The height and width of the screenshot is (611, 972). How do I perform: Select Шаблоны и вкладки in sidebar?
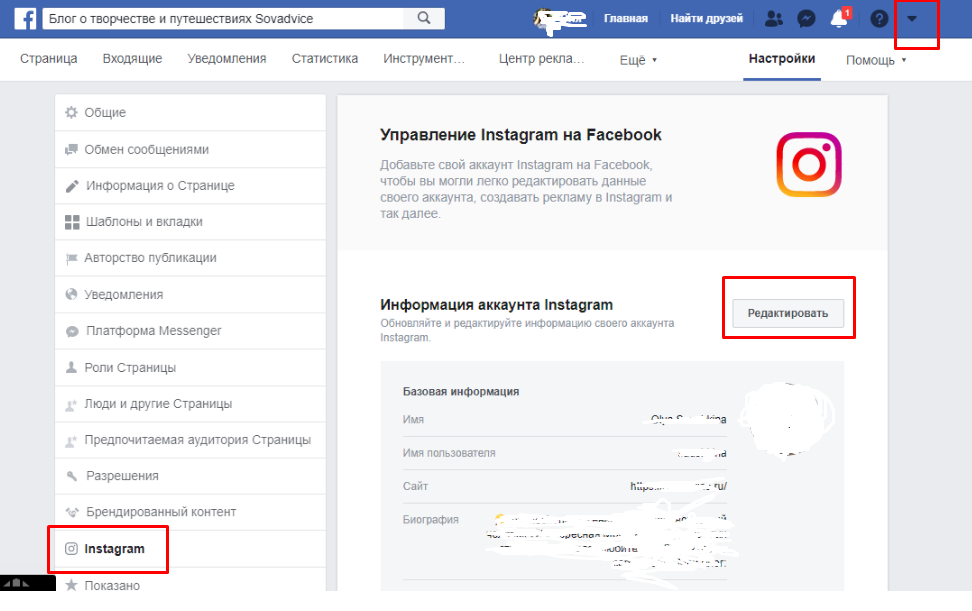pos(190,222)
